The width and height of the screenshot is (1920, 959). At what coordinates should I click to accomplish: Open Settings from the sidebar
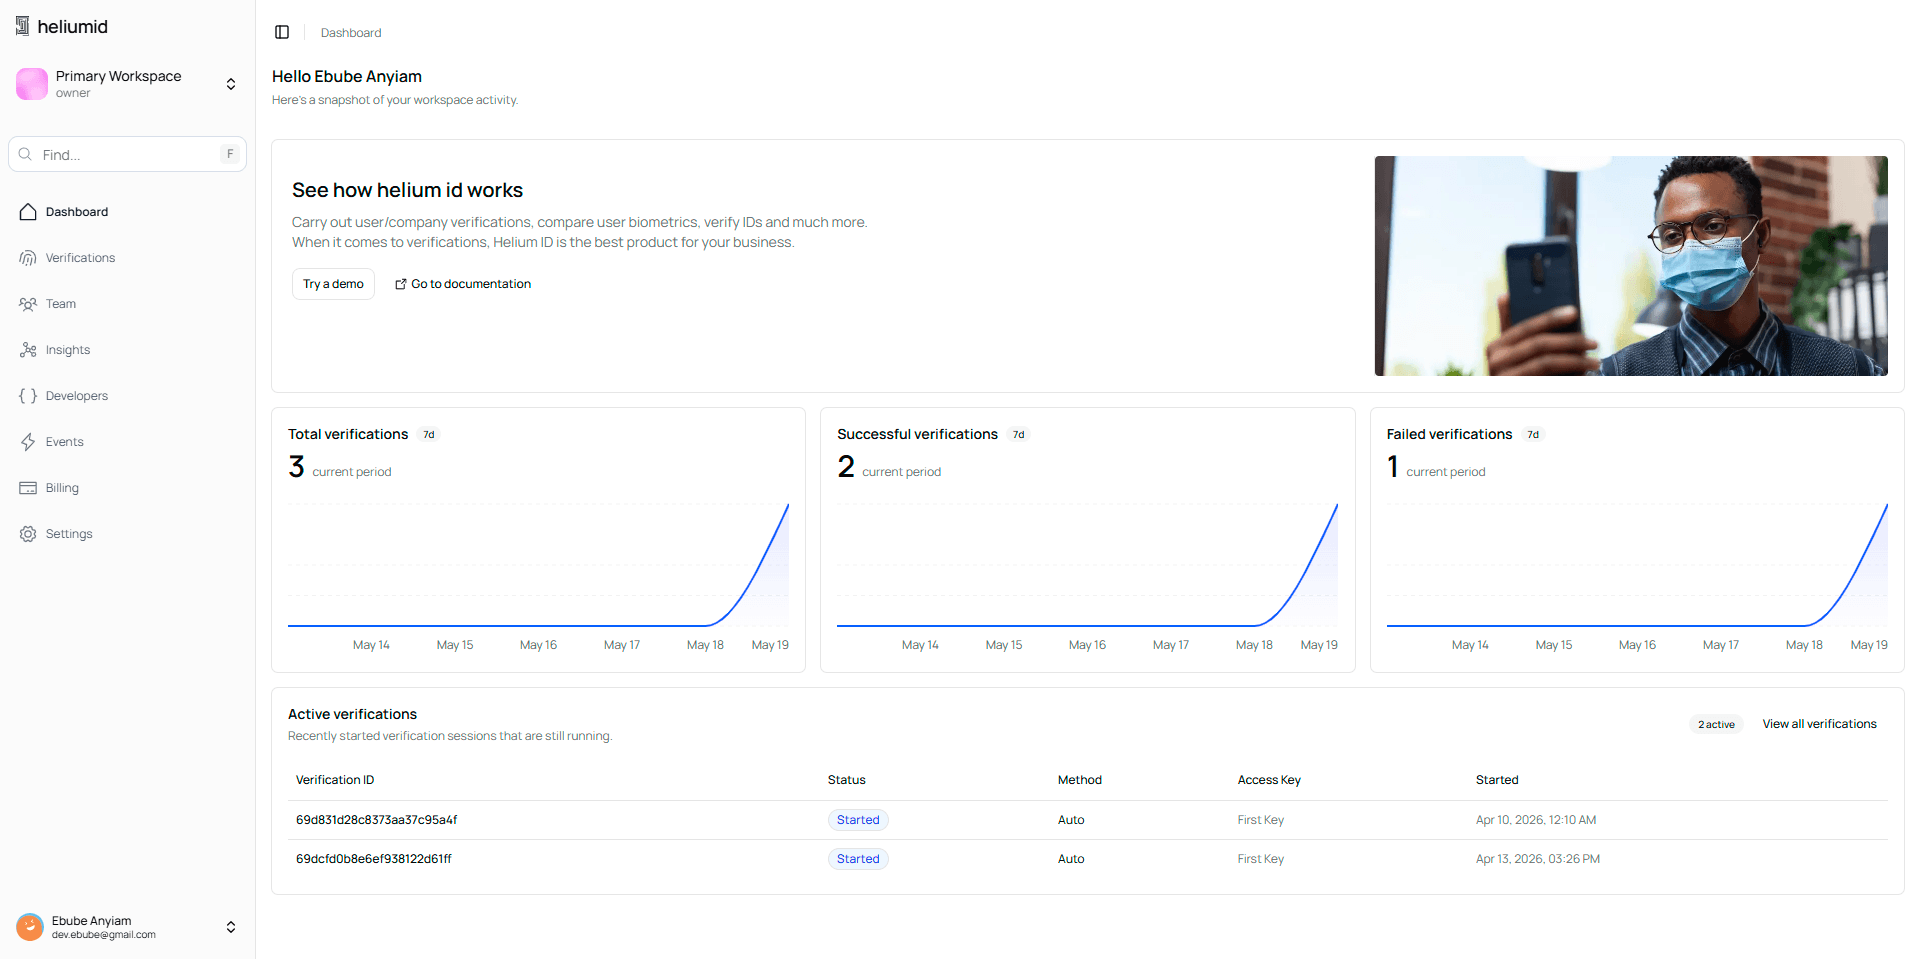point(127,534)
